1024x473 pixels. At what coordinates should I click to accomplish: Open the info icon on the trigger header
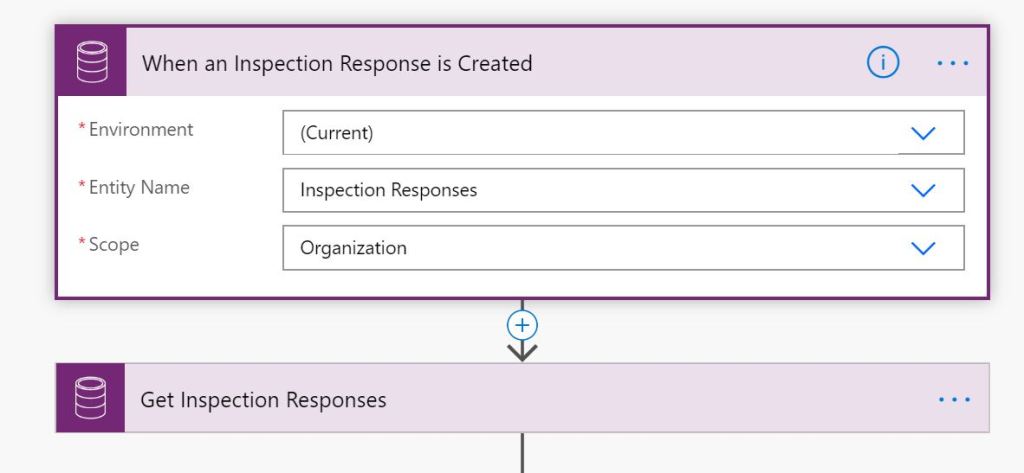point(882,62)
